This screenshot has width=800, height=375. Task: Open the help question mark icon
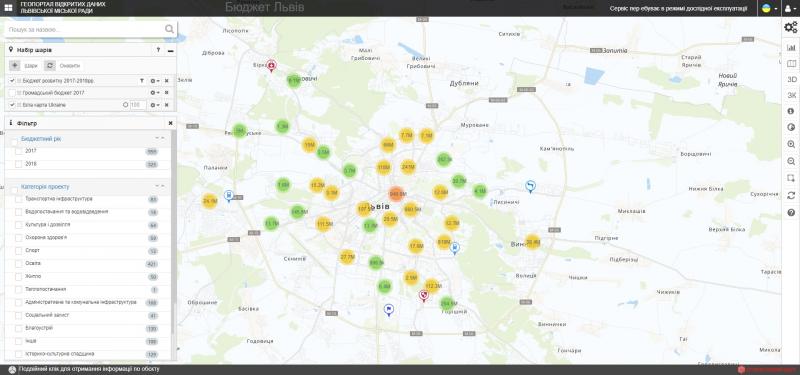click(791, 212)
